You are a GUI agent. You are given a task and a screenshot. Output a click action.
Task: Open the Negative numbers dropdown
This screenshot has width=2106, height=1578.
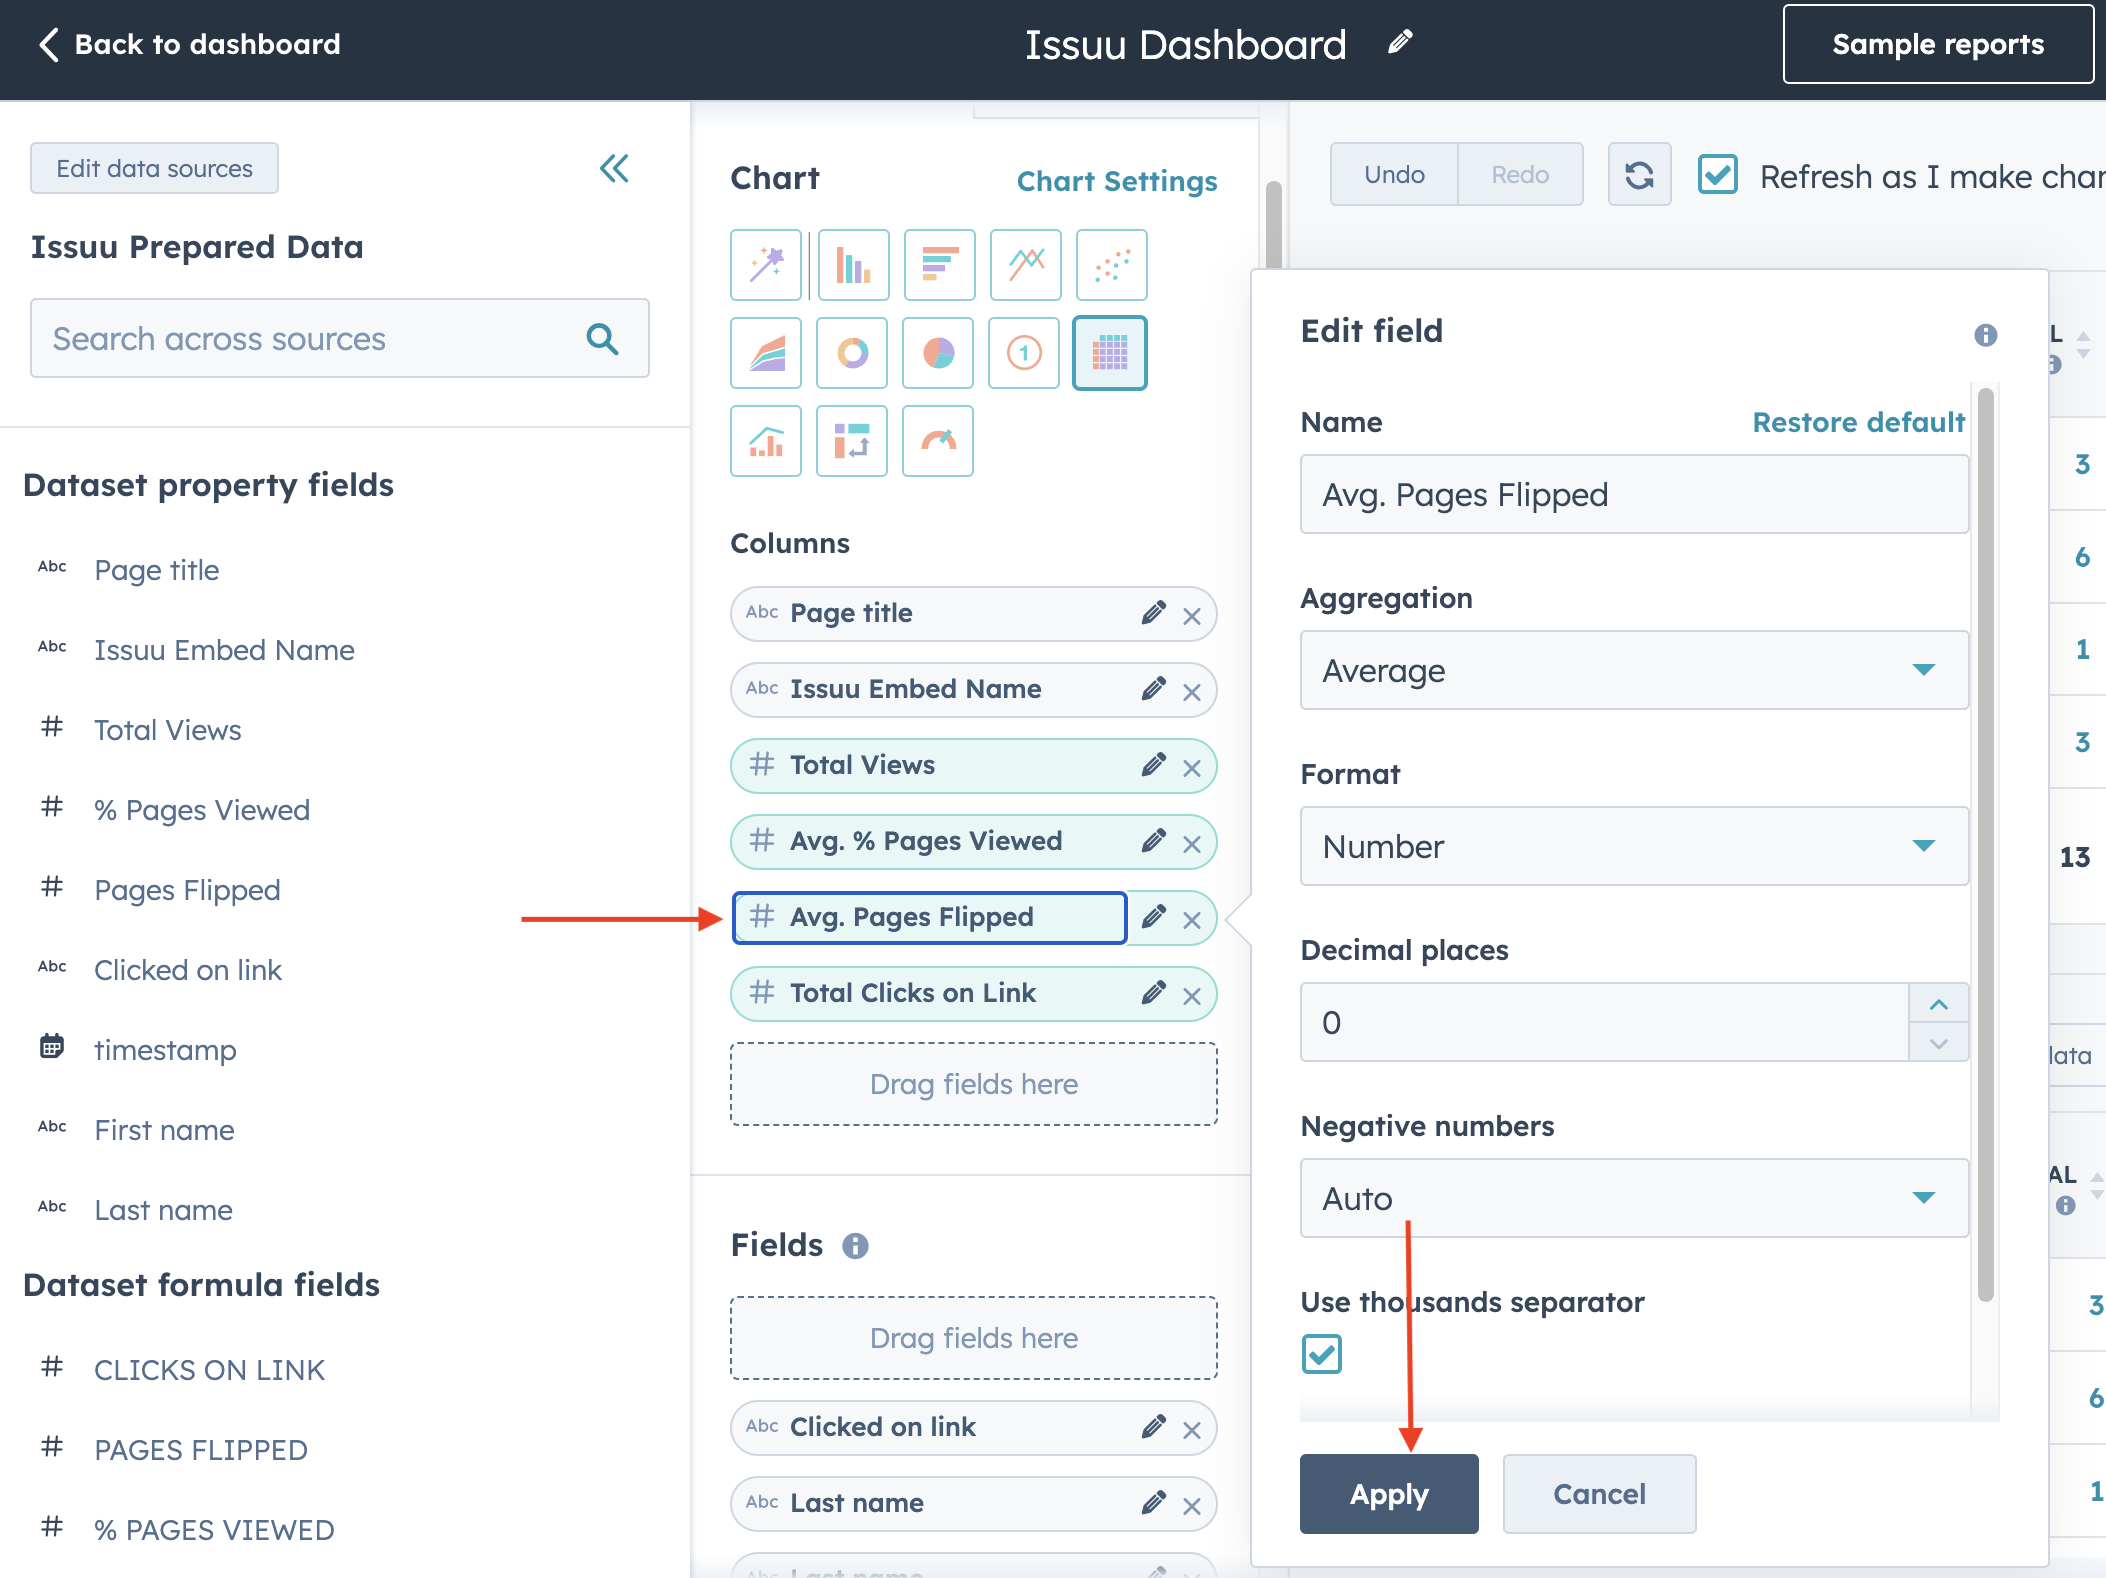(1634, 1198)
